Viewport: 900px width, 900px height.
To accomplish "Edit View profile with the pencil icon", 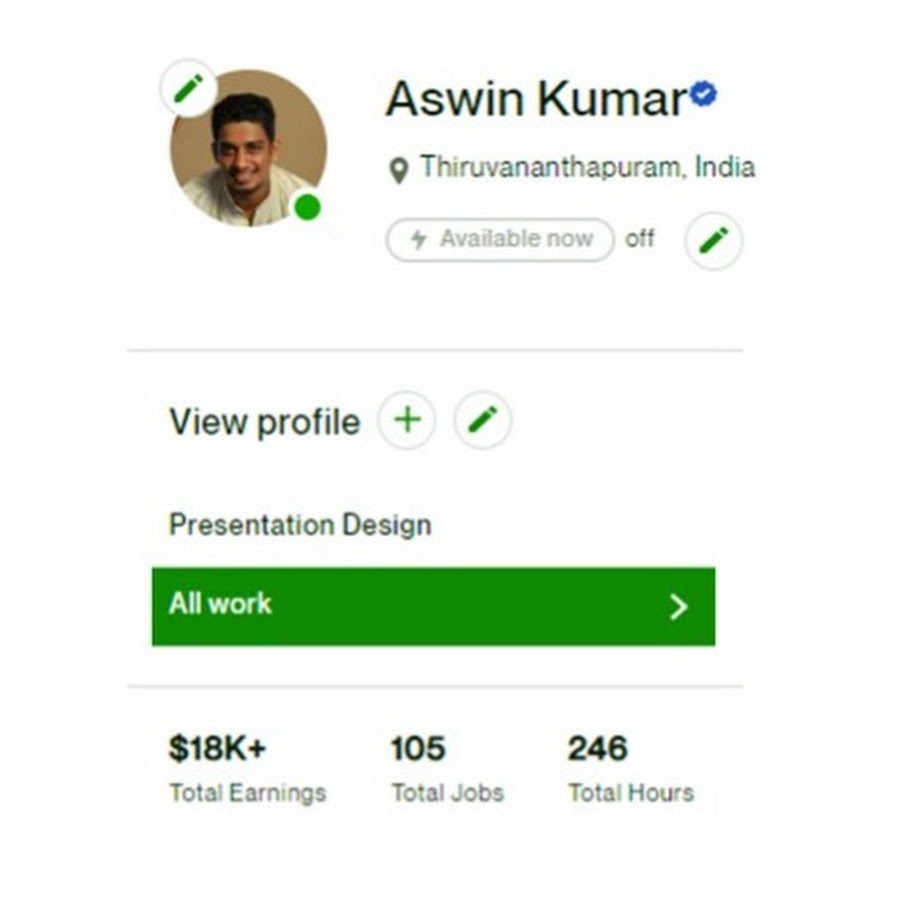I will [483, 420].
